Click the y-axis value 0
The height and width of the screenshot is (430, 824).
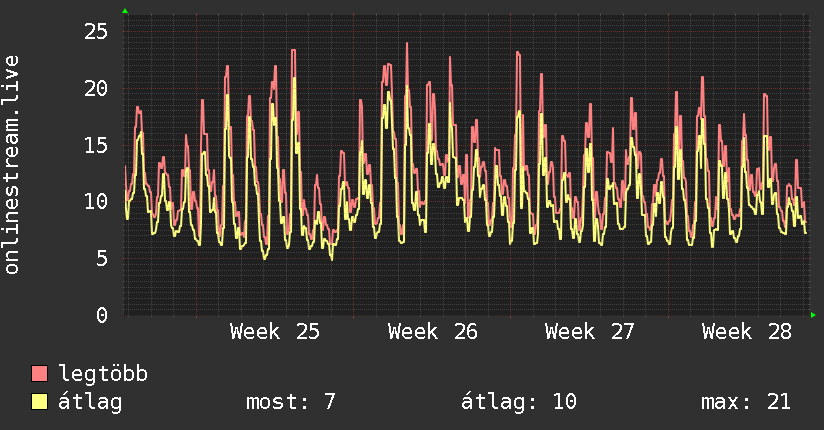pyautogui.click(x=102, y=315)
